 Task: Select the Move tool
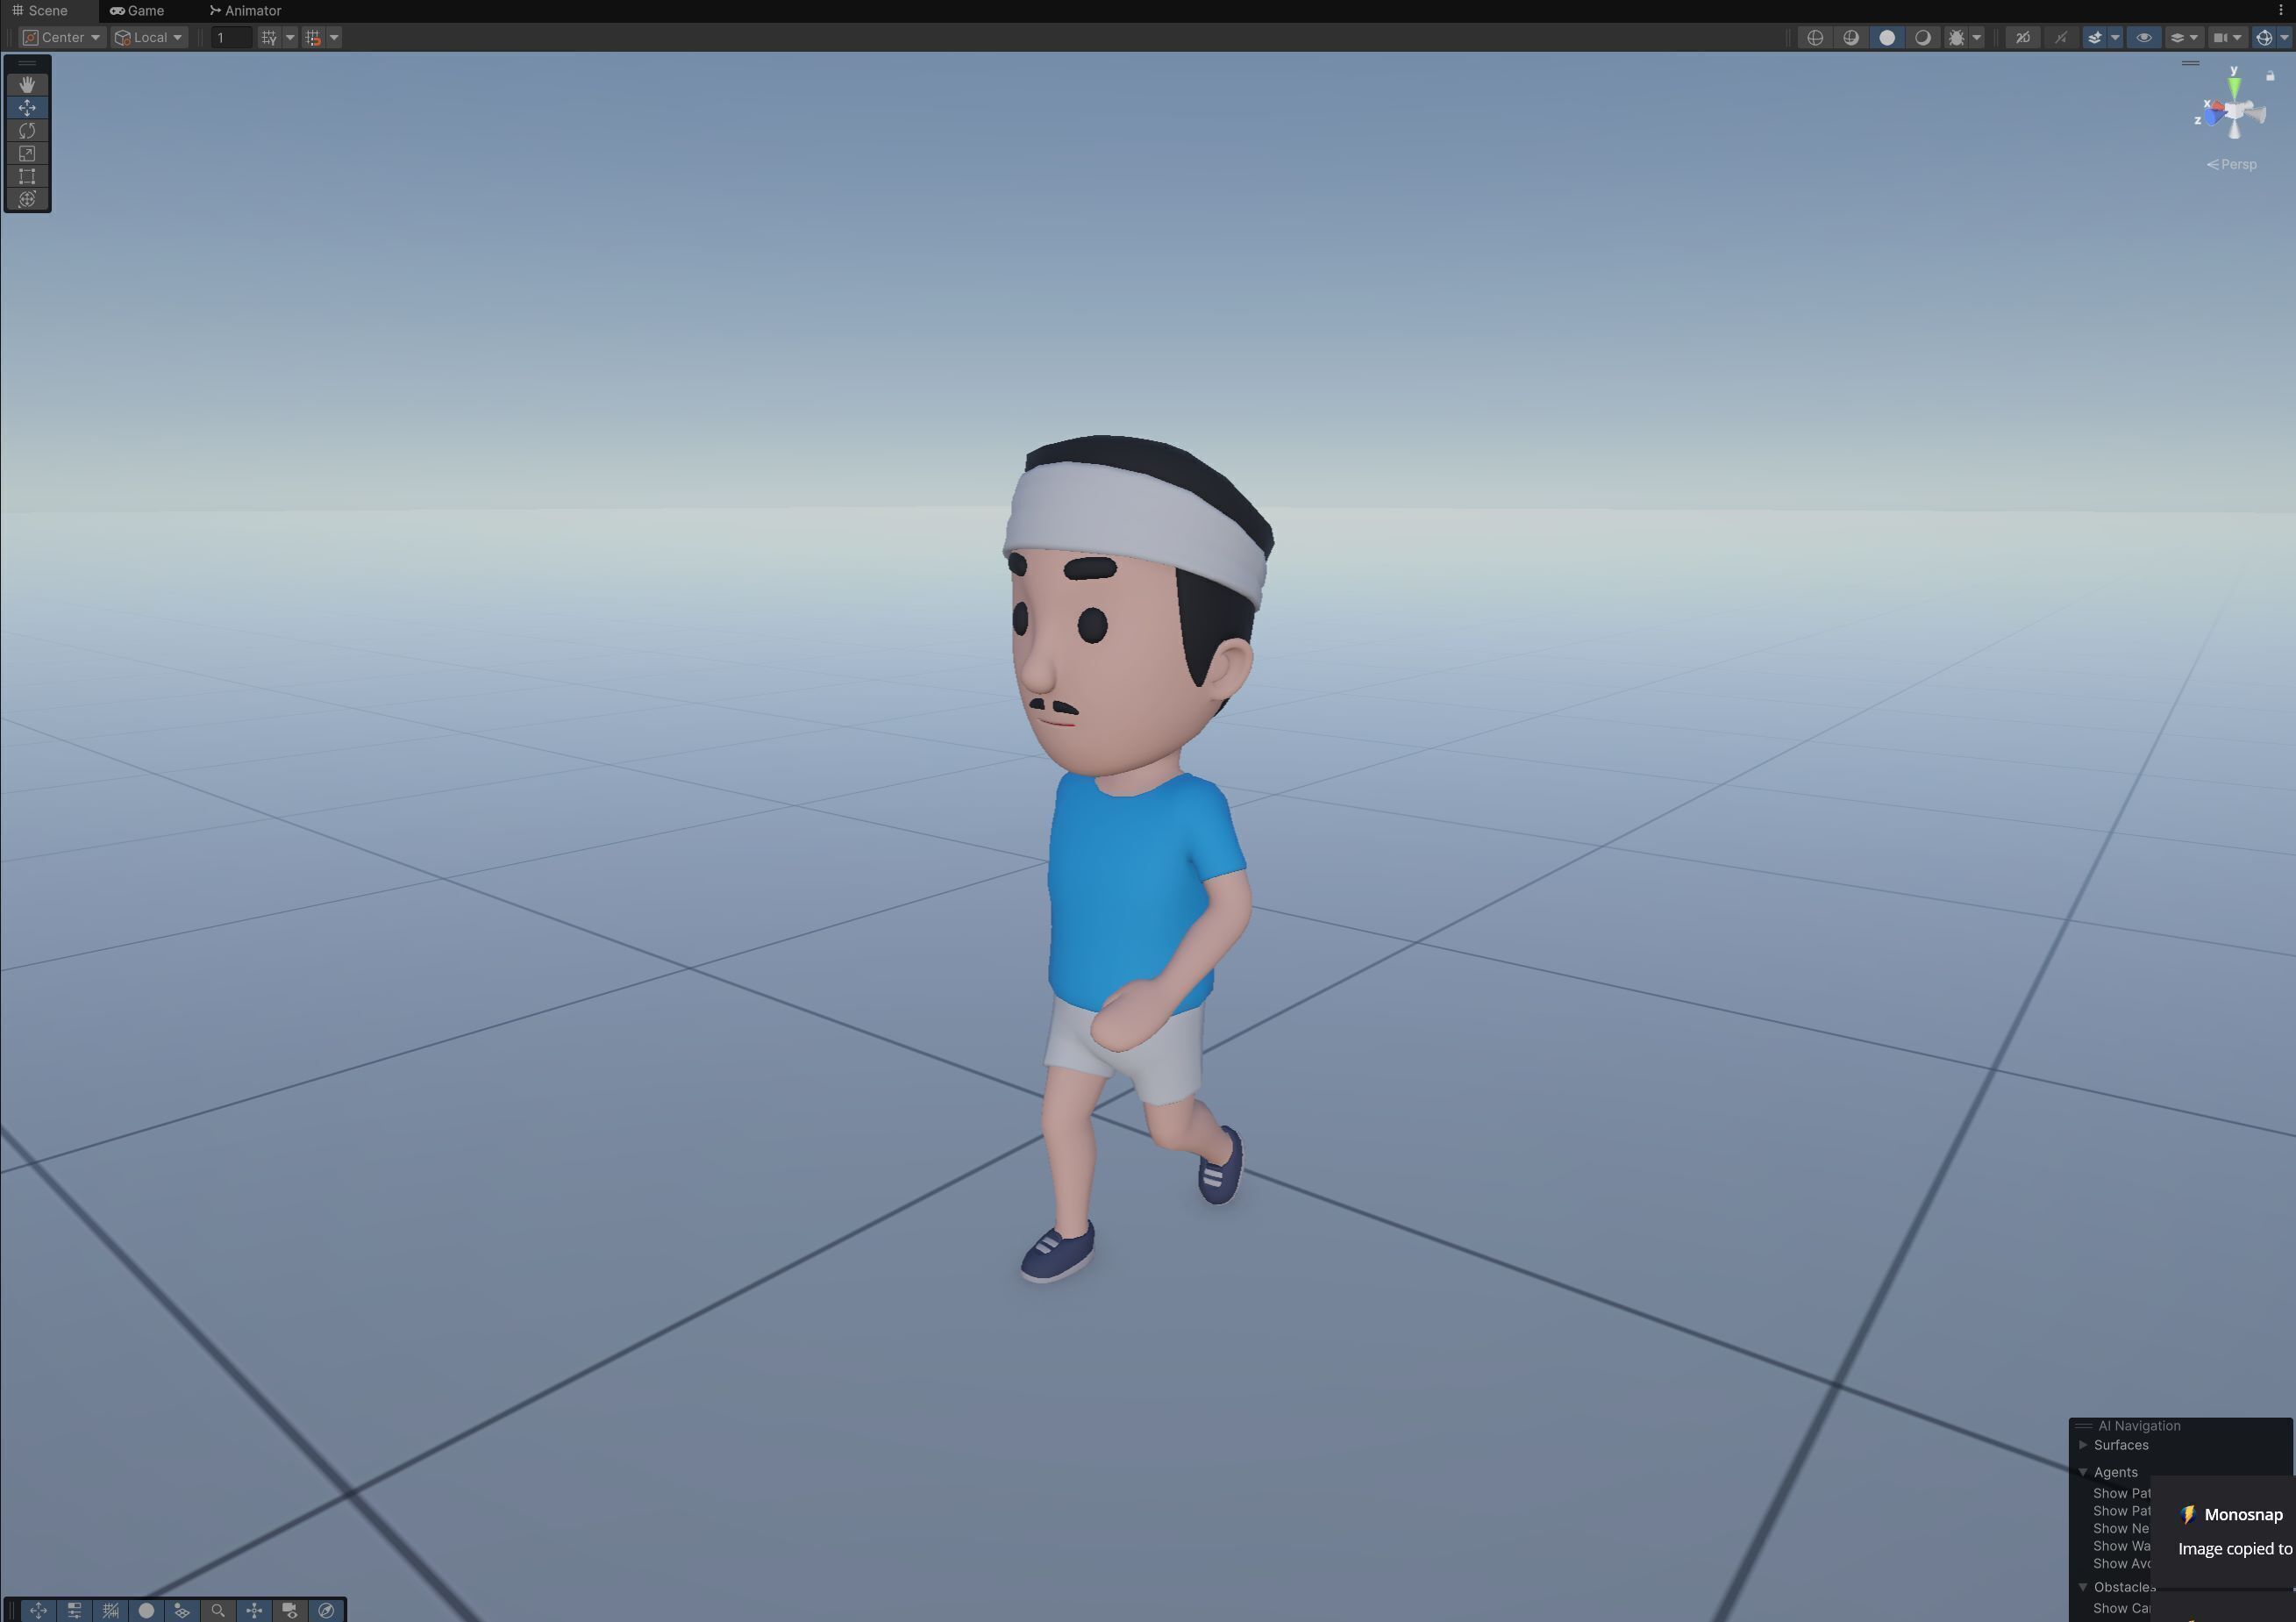(27, 107)
